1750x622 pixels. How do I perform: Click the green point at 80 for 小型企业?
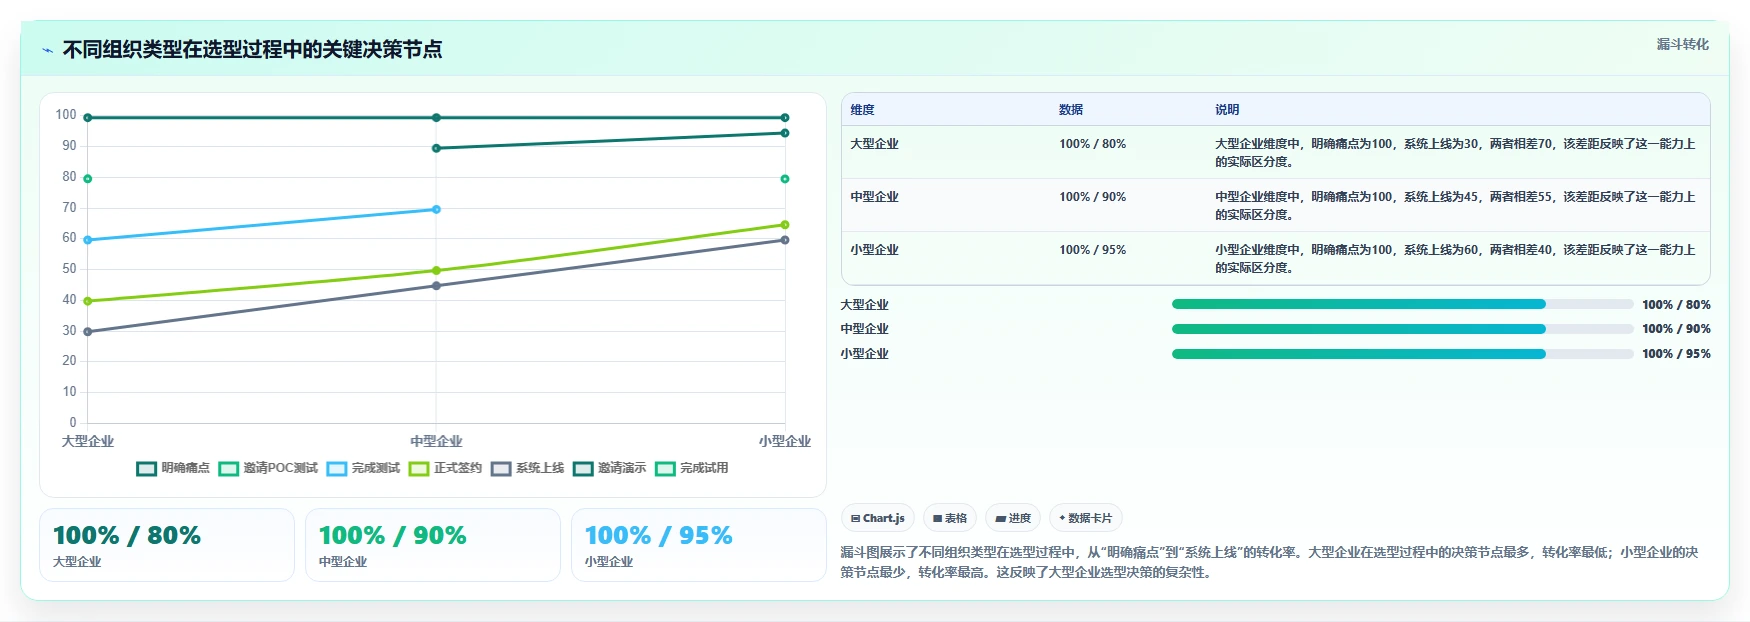pos(785,179)
